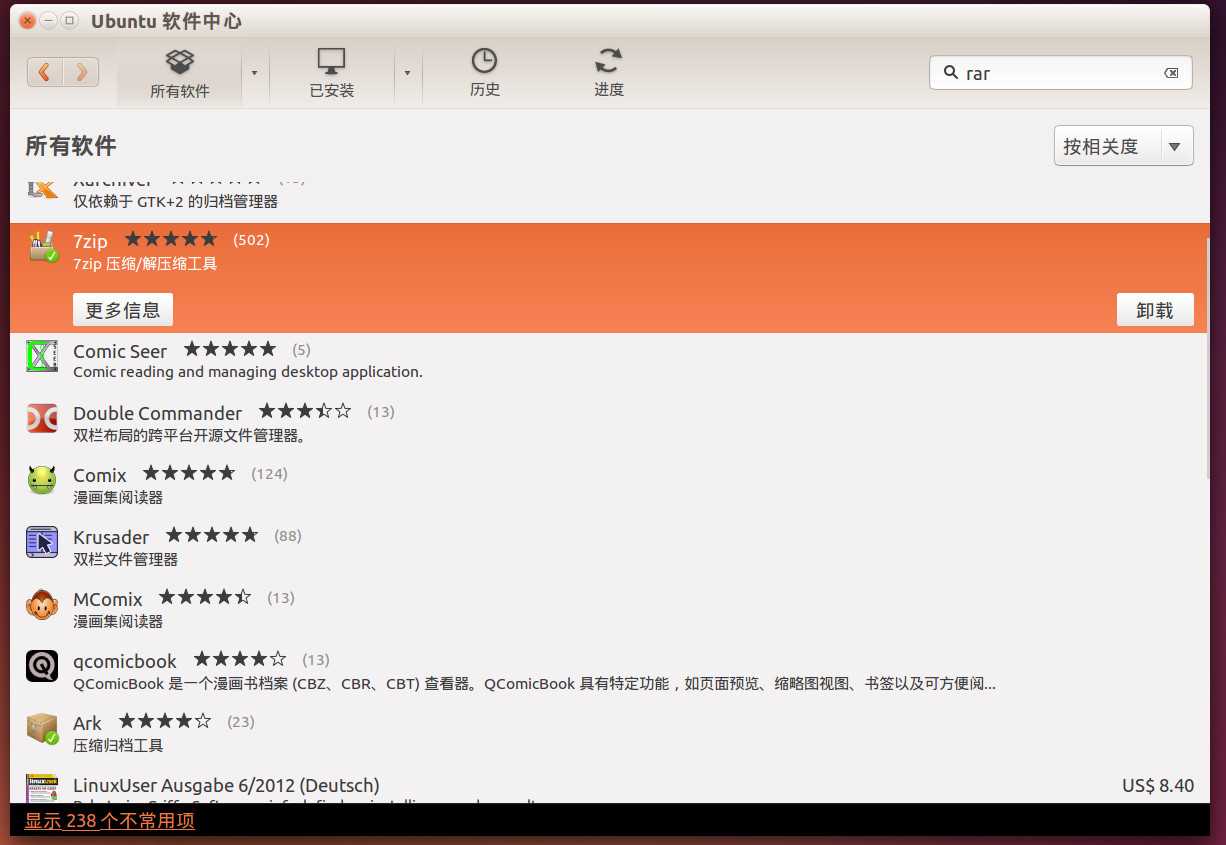Click the LinuxUser Ausgabe 6/2012 (Deutsch) title
1226x845 pixels.
[x=226, y=785]
